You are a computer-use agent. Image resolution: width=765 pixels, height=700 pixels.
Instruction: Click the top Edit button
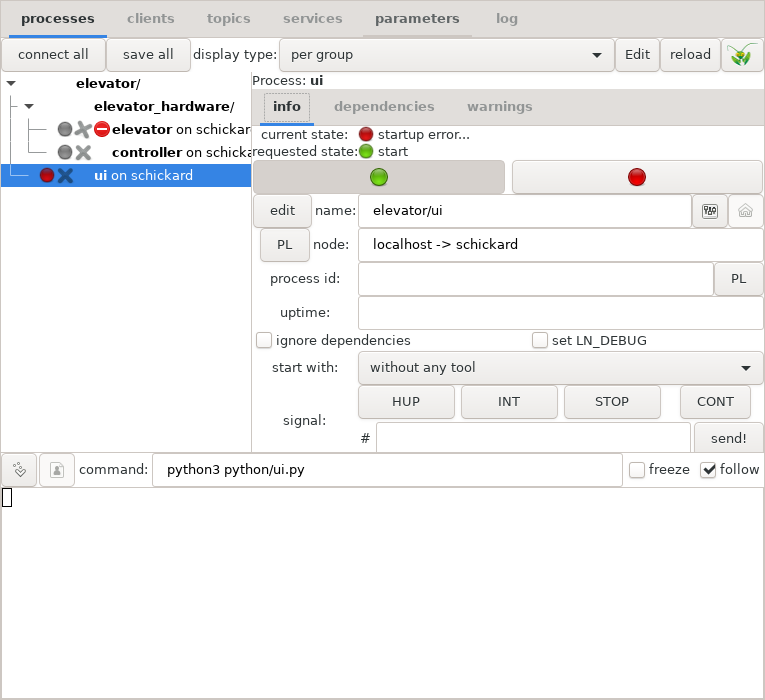coord(637,55)
